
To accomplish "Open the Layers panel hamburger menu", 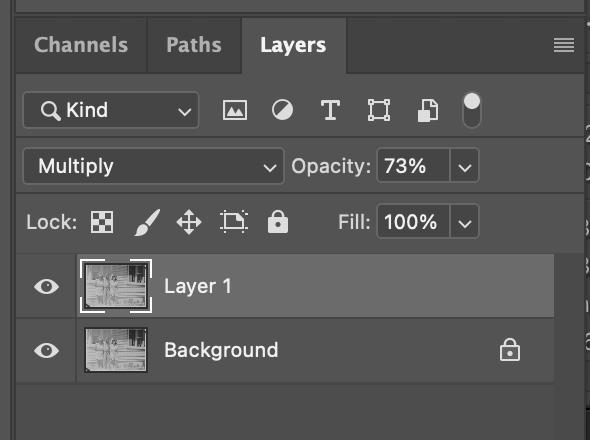I will (564, 45).
